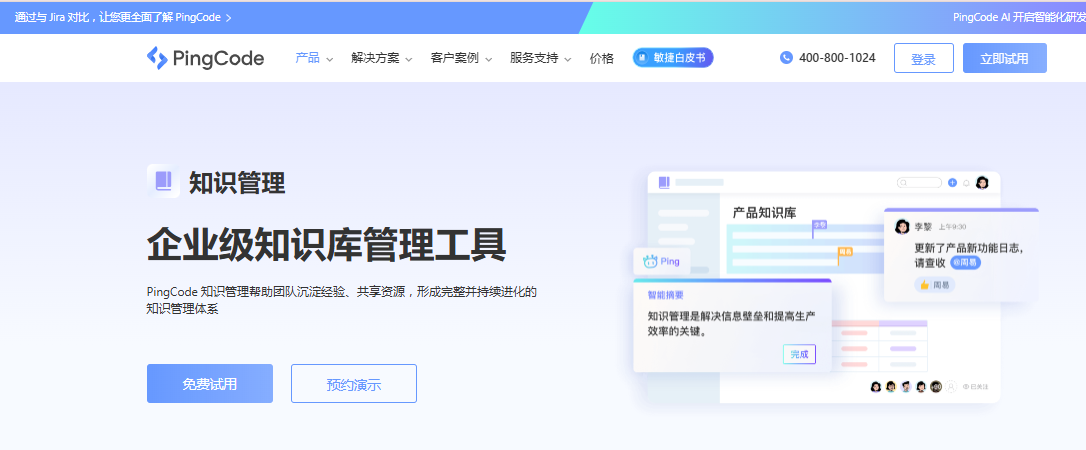Open the 敏捷白皮书 badge

[673, 57]
